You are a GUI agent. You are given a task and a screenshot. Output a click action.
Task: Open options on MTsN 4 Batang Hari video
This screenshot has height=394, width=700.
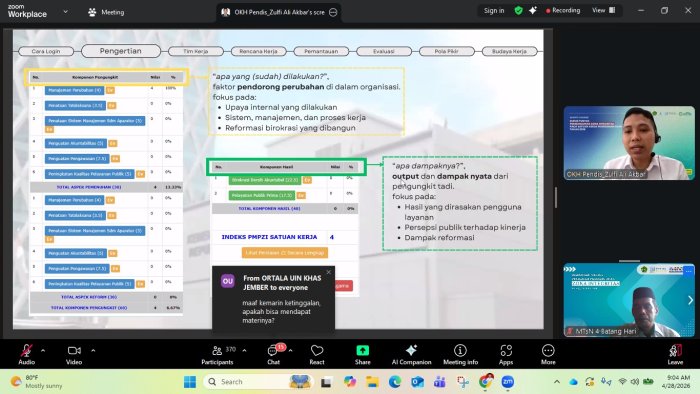688,271
